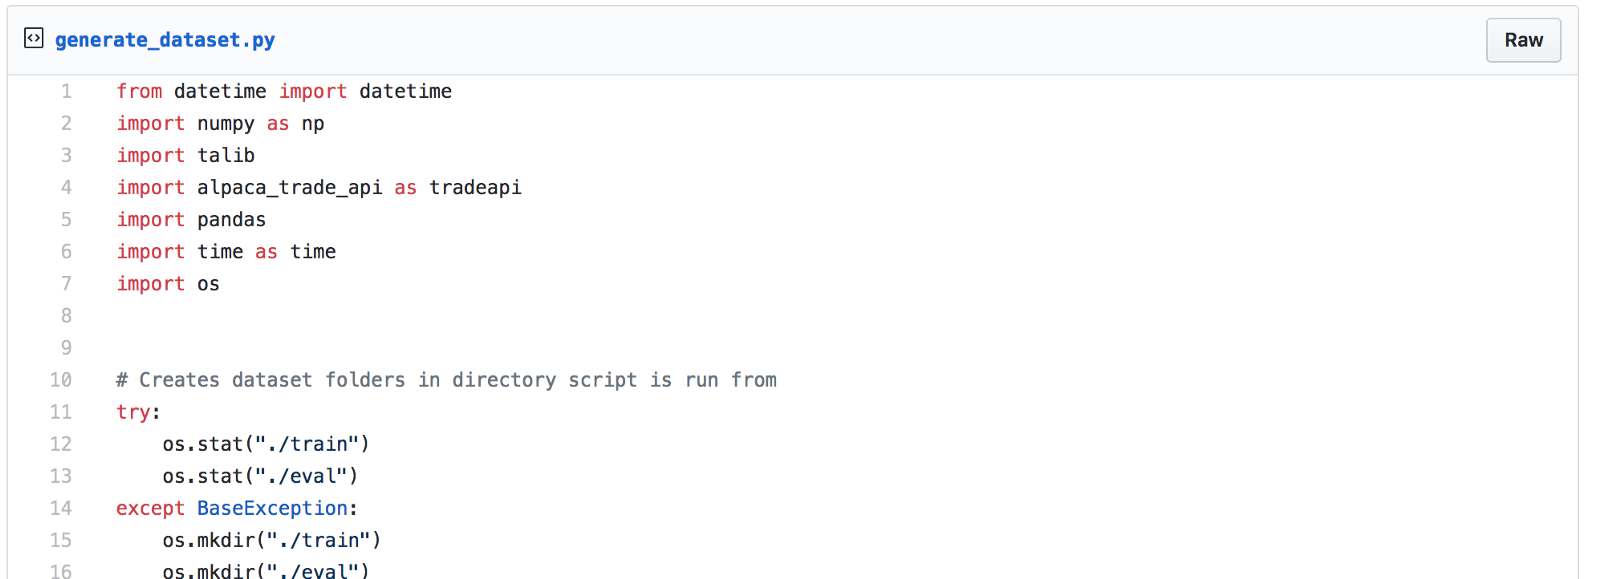Click line number 14 beside the except statement

pyautogui.click(x=61, y=508)
